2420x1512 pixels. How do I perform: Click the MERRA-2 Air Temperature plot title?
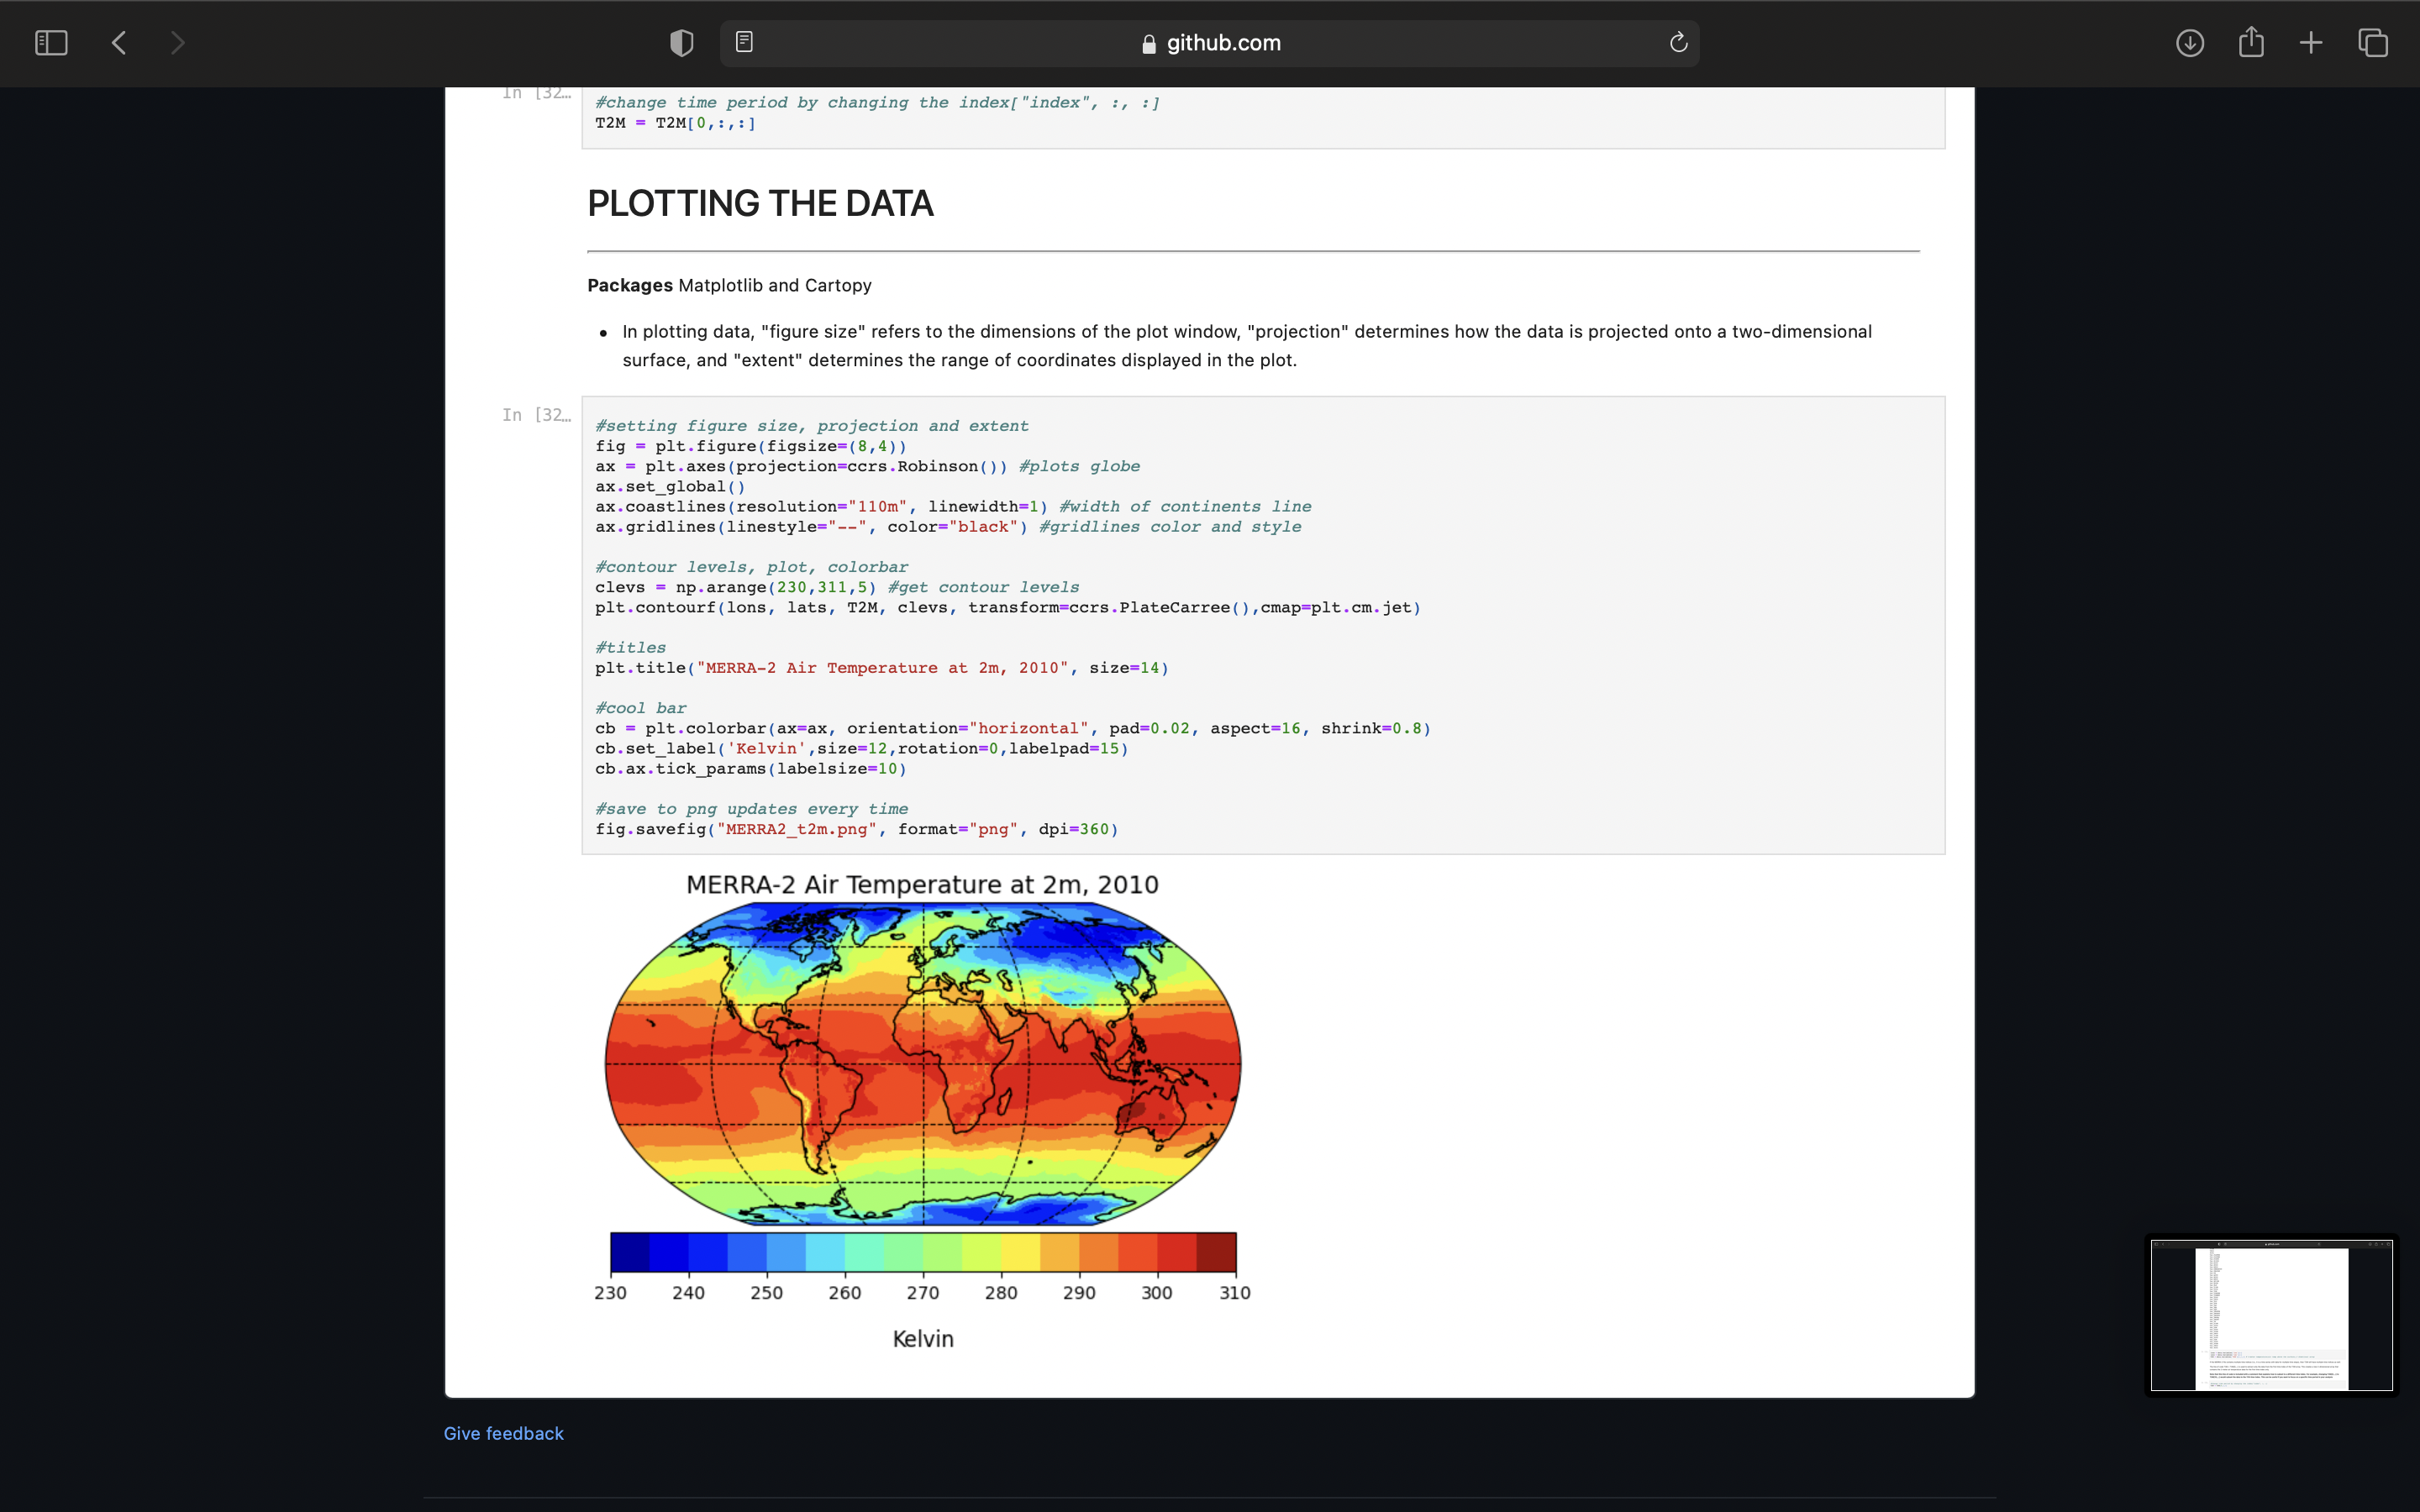click(x=922, y=885)
